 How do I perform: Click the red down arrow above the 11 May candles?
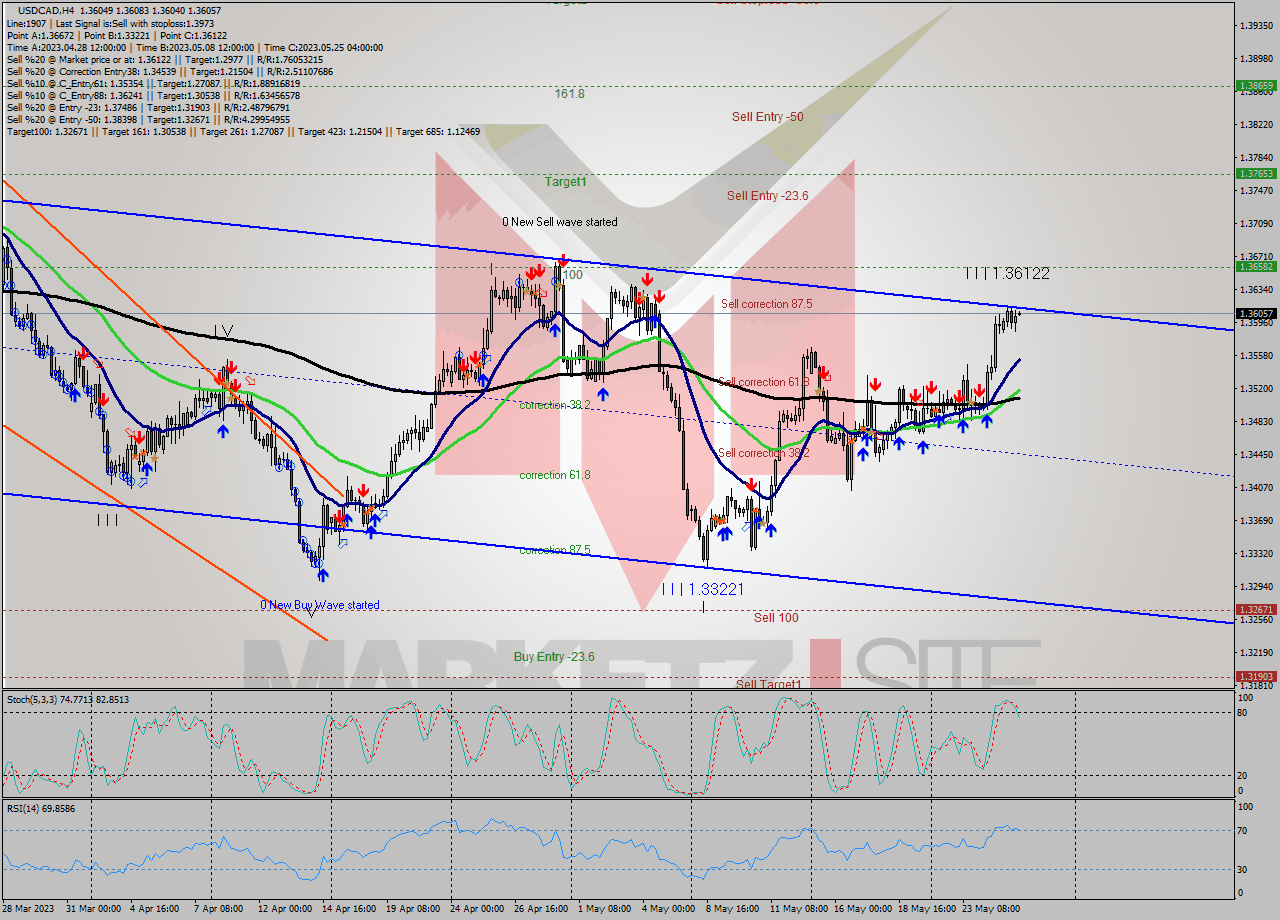tap(823, 373)
